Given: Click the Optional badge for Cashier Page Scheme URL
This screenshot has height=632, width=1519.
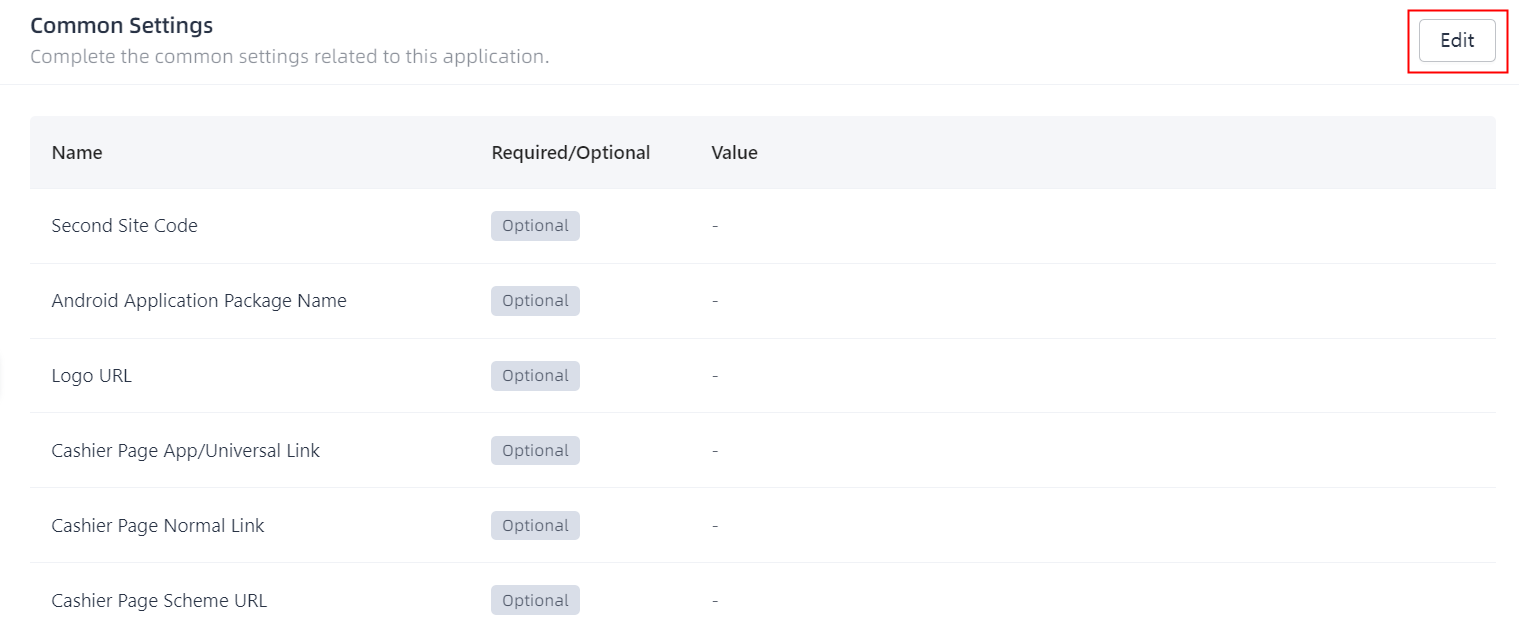Looking at the screenshot, I should pos(535,601).
